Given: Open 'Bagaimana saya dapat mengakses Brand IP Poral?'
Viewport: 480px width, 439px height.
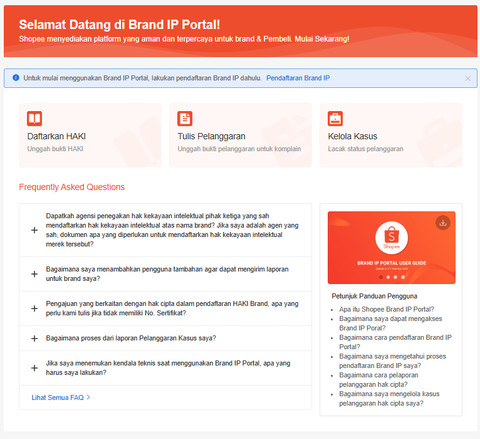Looking at the screenshot, I should [390, 323].
